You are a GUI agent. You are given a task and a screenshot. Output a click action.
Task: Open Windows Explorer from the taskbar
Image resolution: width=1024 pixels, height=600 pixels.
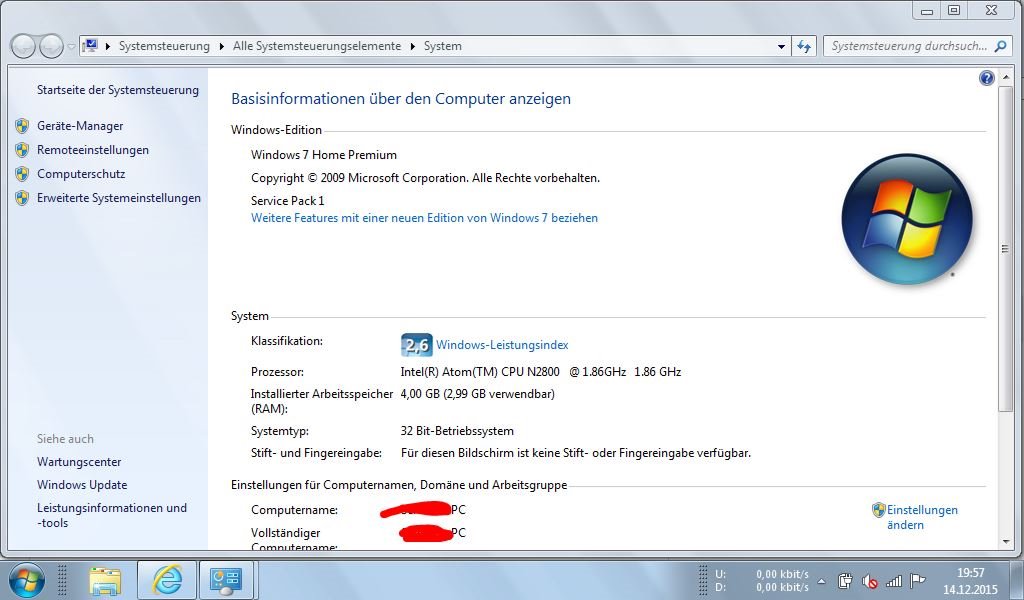tap(105, 580)
